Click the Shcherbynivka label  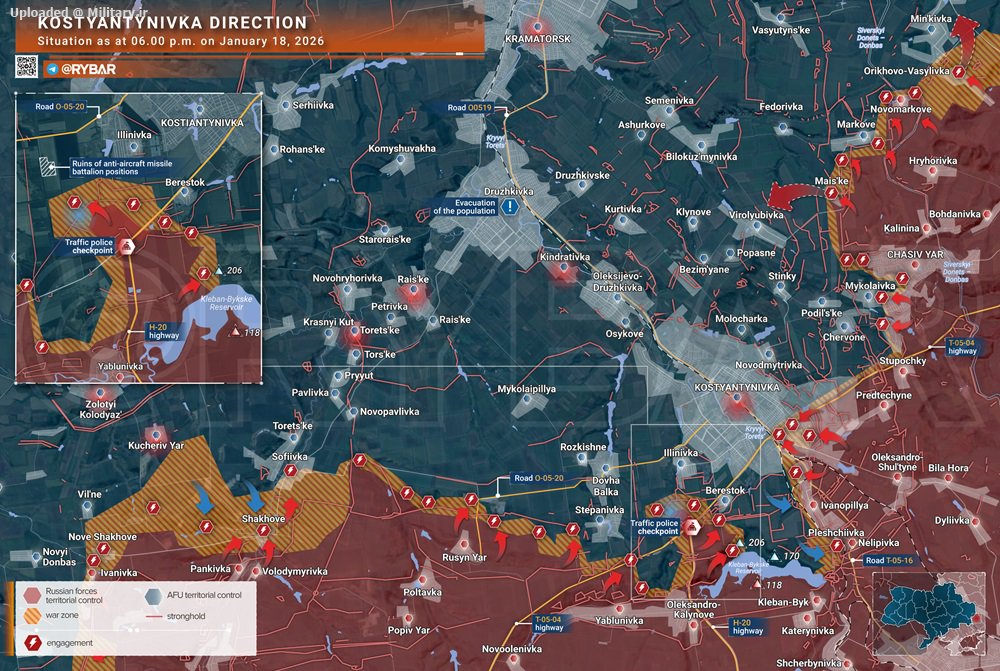(x=809, y=664)
